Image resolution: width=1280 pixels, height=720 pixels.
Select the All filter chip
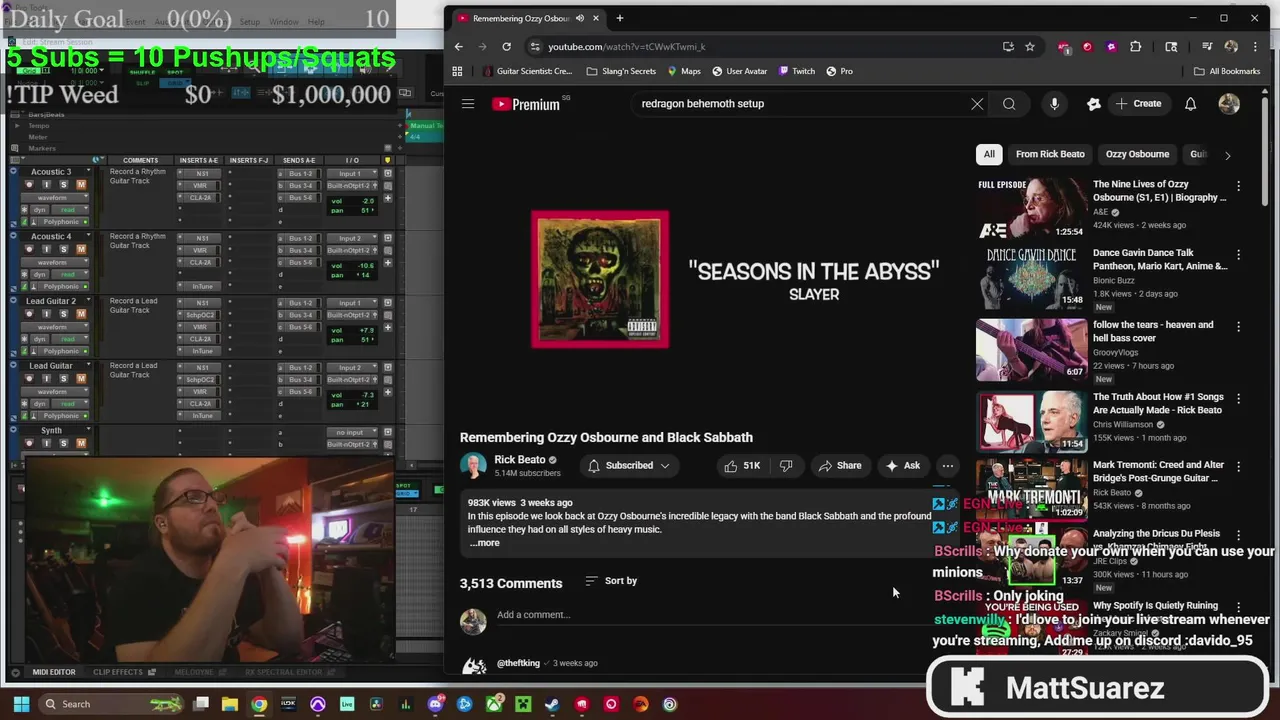(989, 154)
